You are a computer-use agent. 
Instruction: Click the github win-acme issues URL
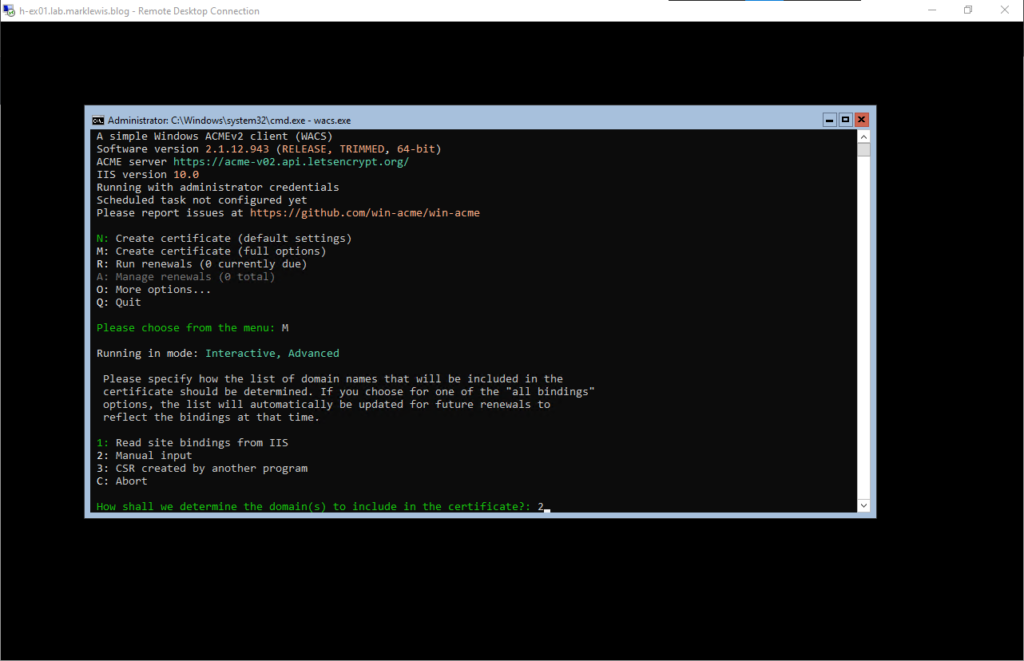point(364,213)
